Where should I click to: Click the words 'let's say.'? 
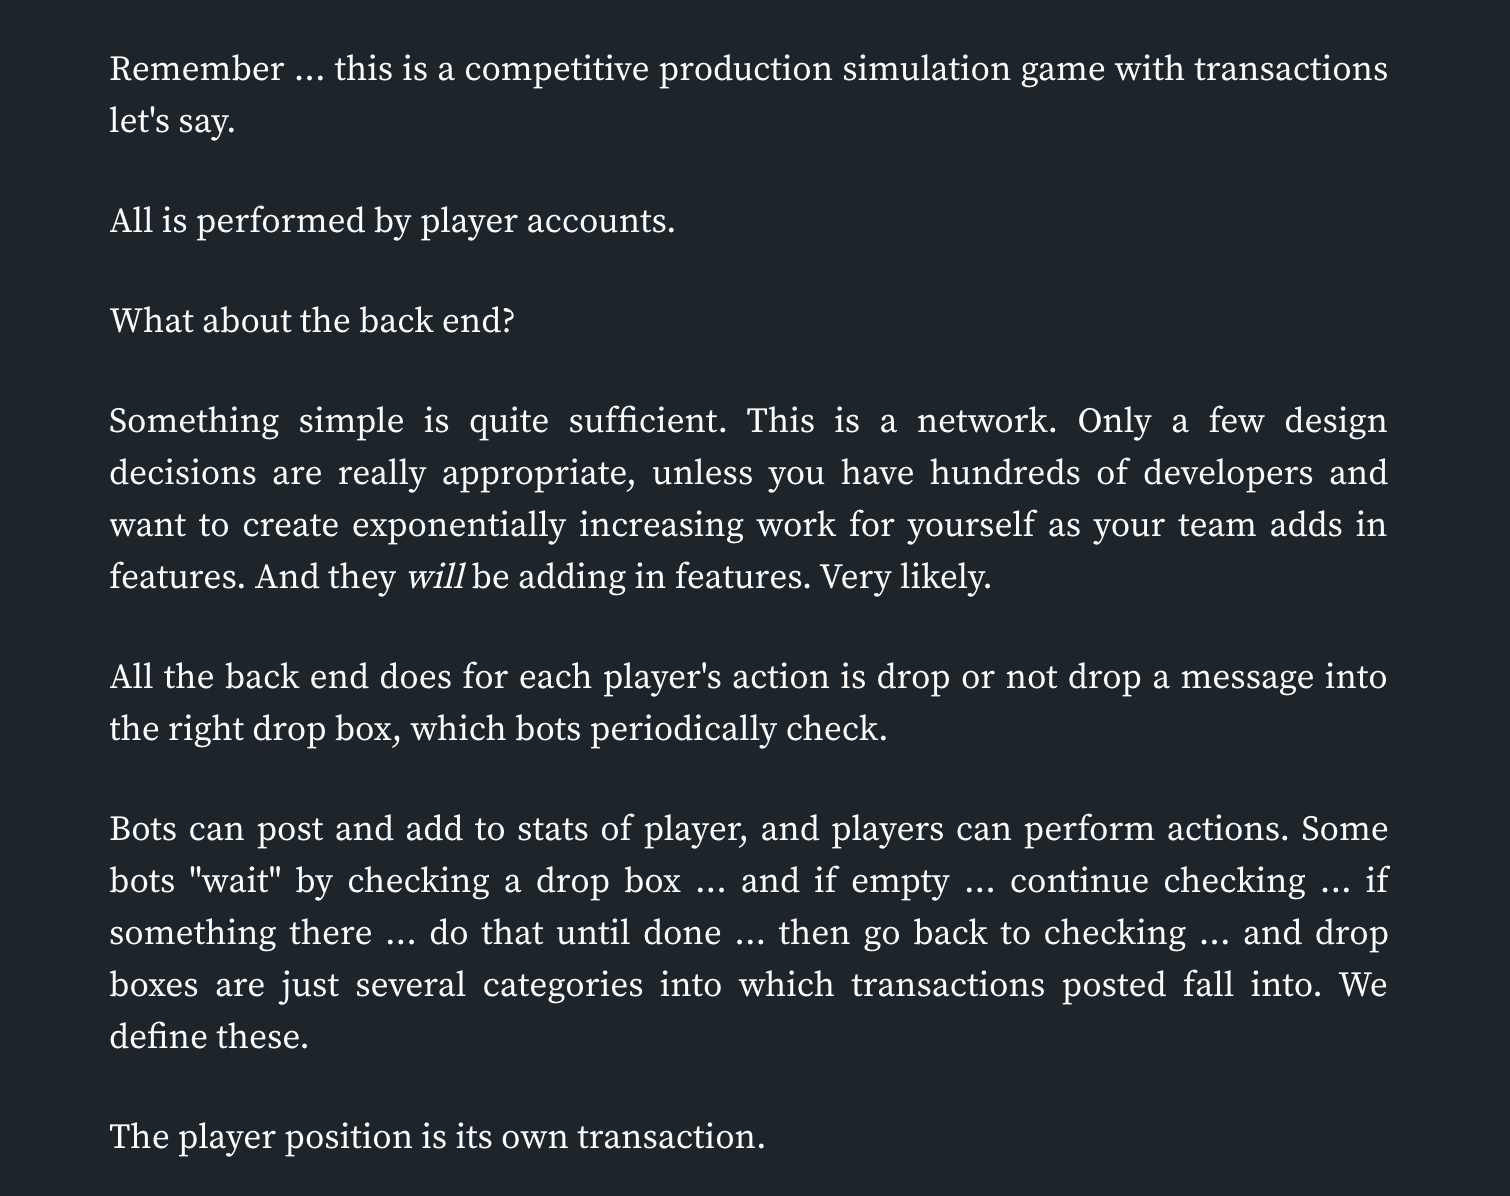[x=171, y=122]
